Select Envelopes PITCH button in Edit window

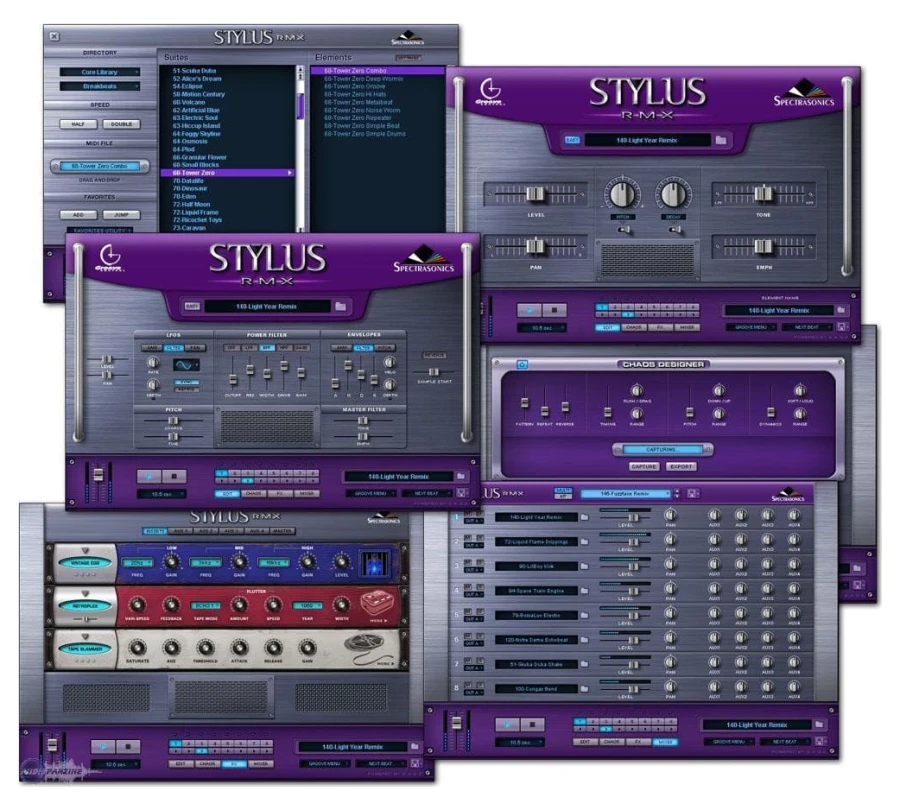(385, 348)
